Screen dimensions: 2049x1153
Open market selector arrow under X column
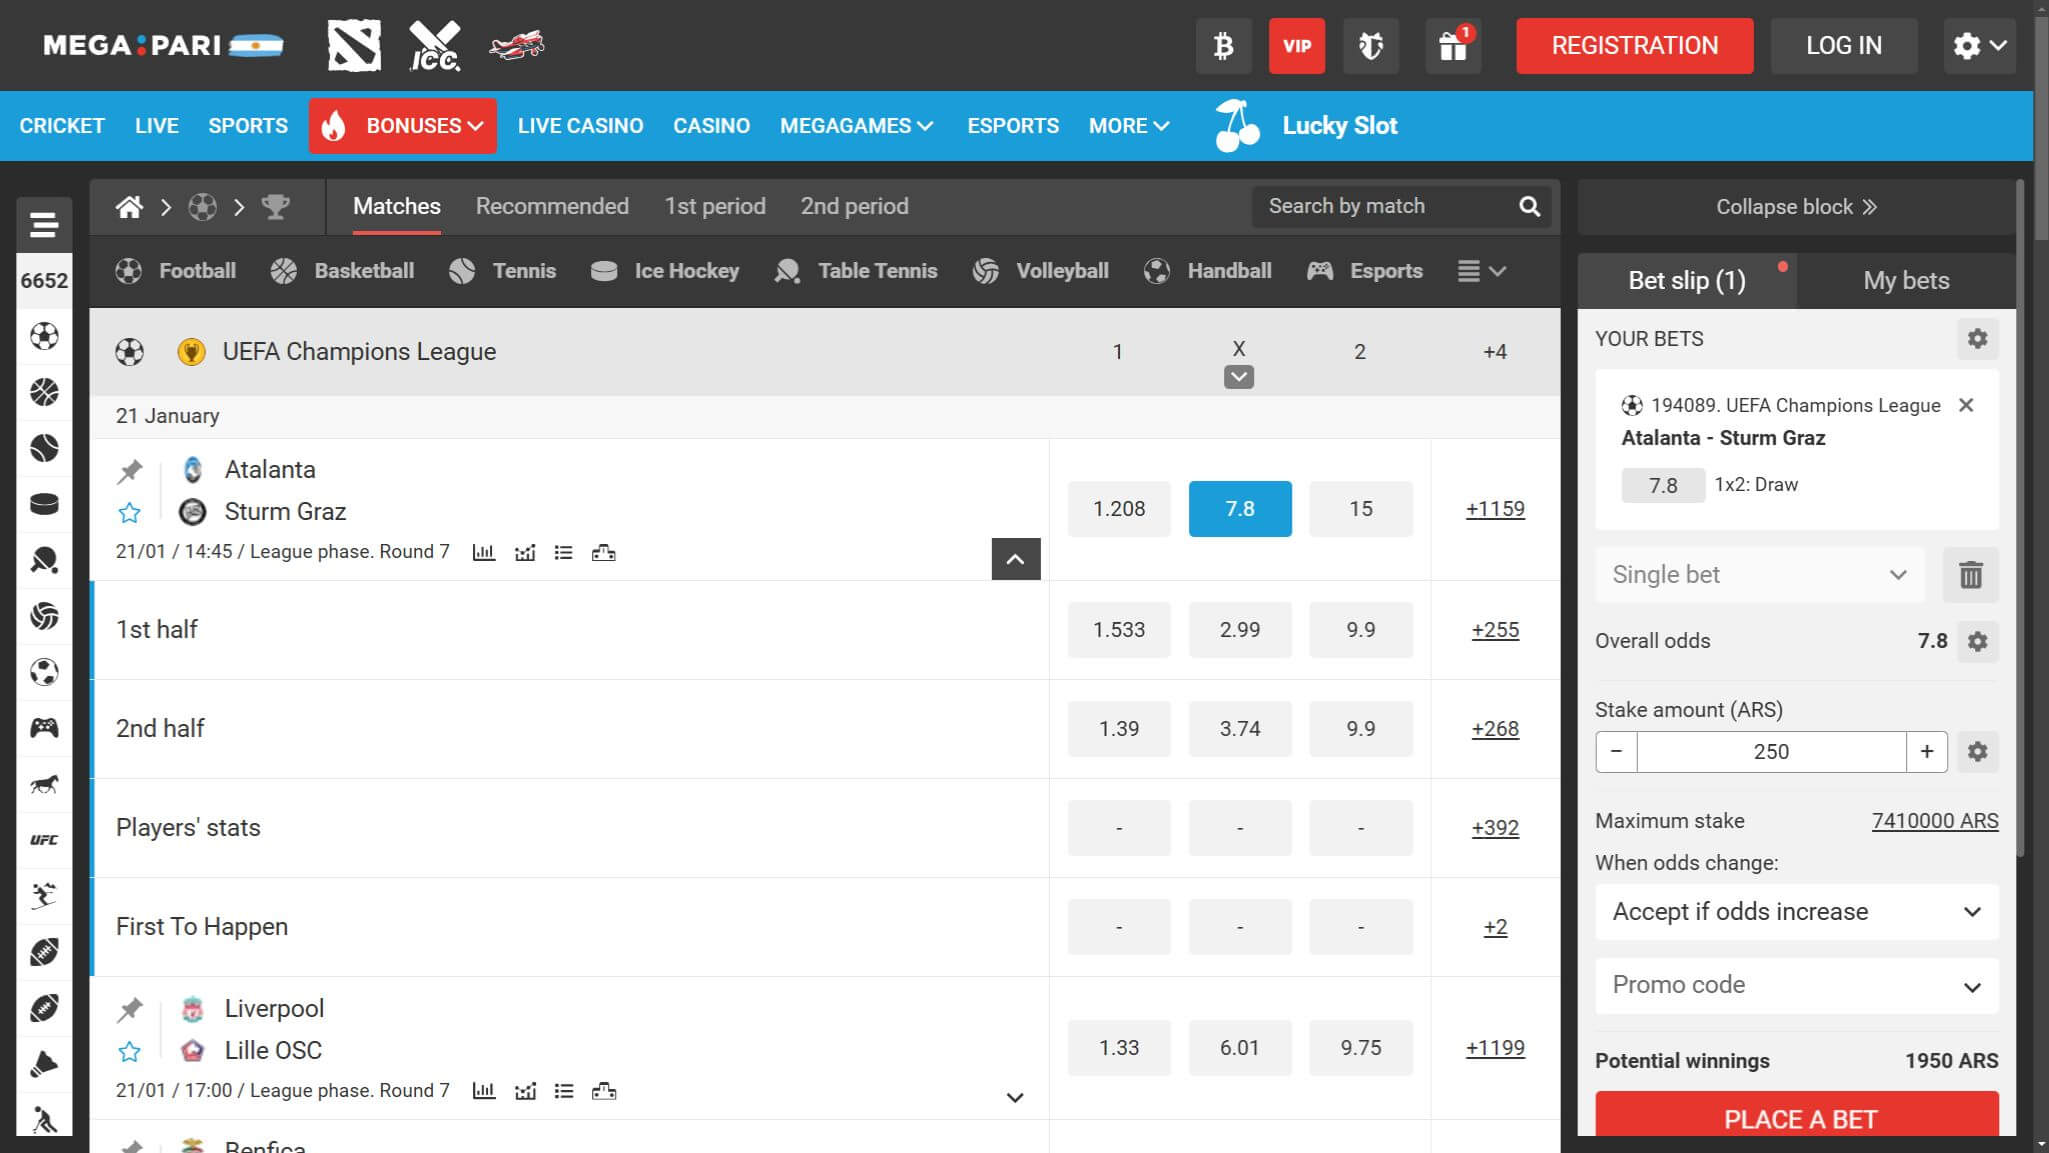point(1239,377)
